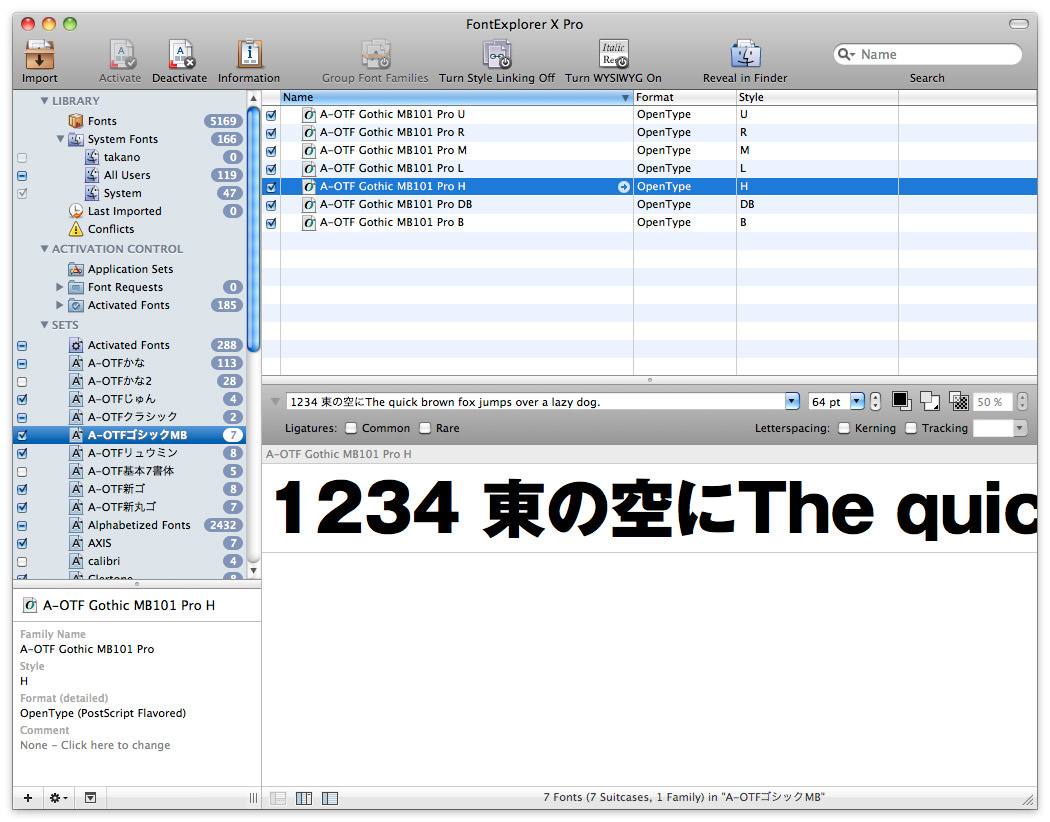This screenshot has height=822, width=1050.
Task: Collapse the LIBRARY section
Action: point(44,100)
